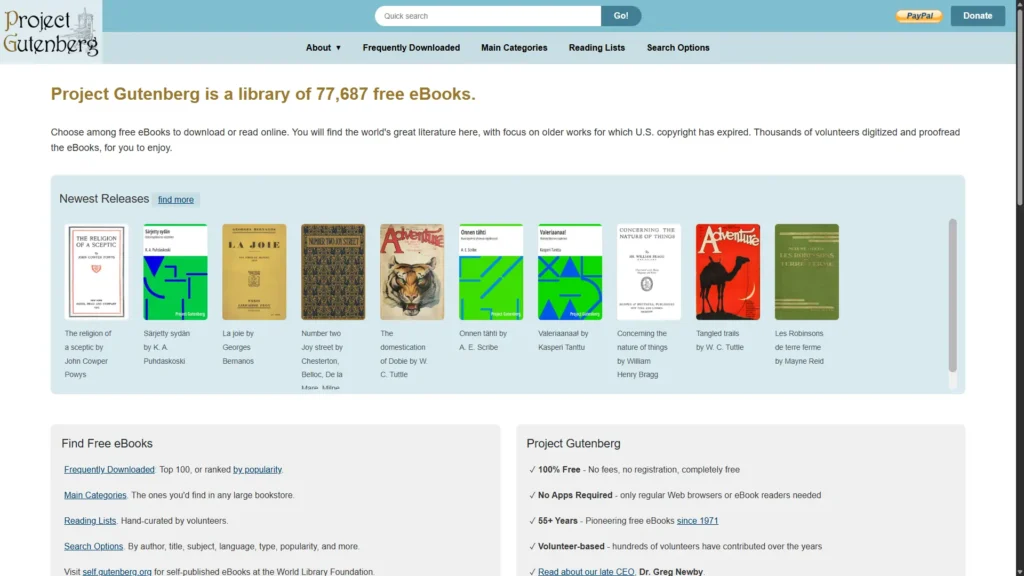Viewport: 1024px width, 576px height.
Task: Click caption Valeriaanaa! by Kasperi Tanttu
Action: coord(563,340)
